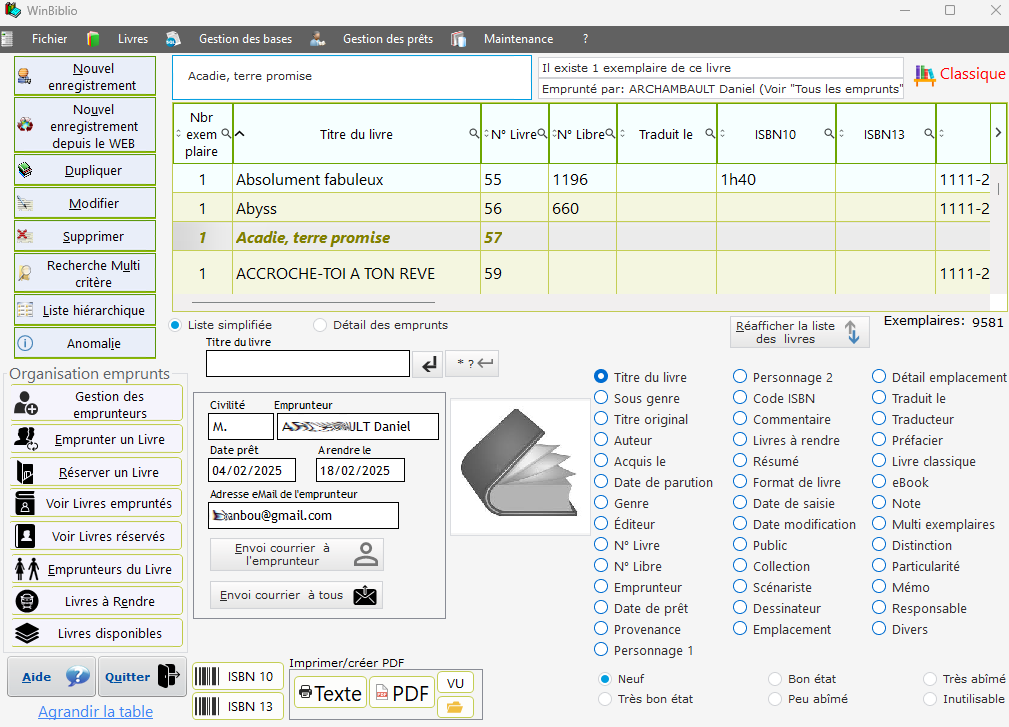Choose the Éditeur radio option
The image size is (1009, 727).
601,524
